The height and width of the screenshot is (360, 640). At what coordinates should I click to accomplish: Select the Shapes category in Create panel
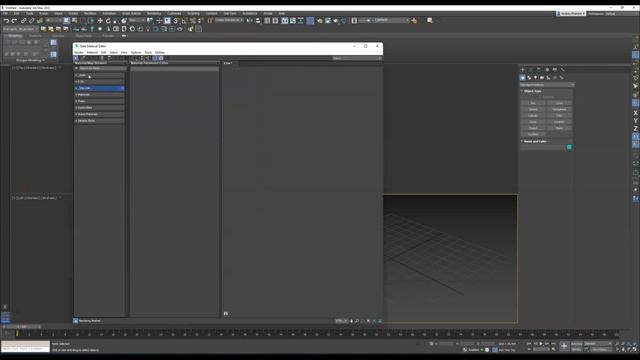click(529, 78)
